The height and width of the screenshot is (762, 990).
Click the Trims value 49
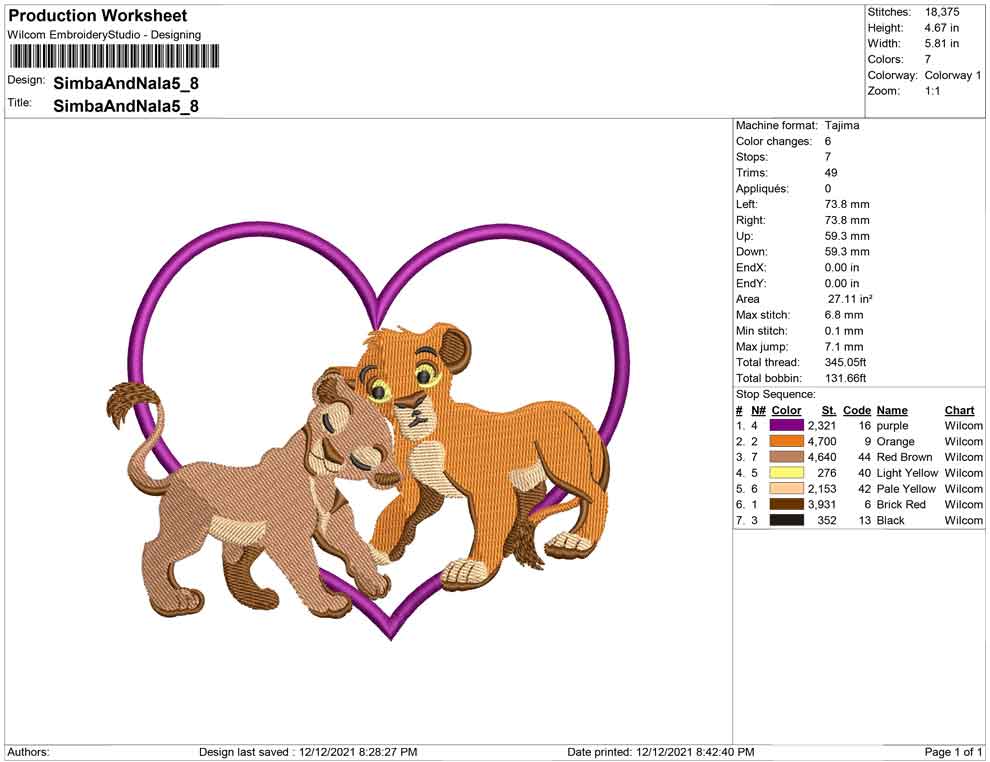point(831,172)
